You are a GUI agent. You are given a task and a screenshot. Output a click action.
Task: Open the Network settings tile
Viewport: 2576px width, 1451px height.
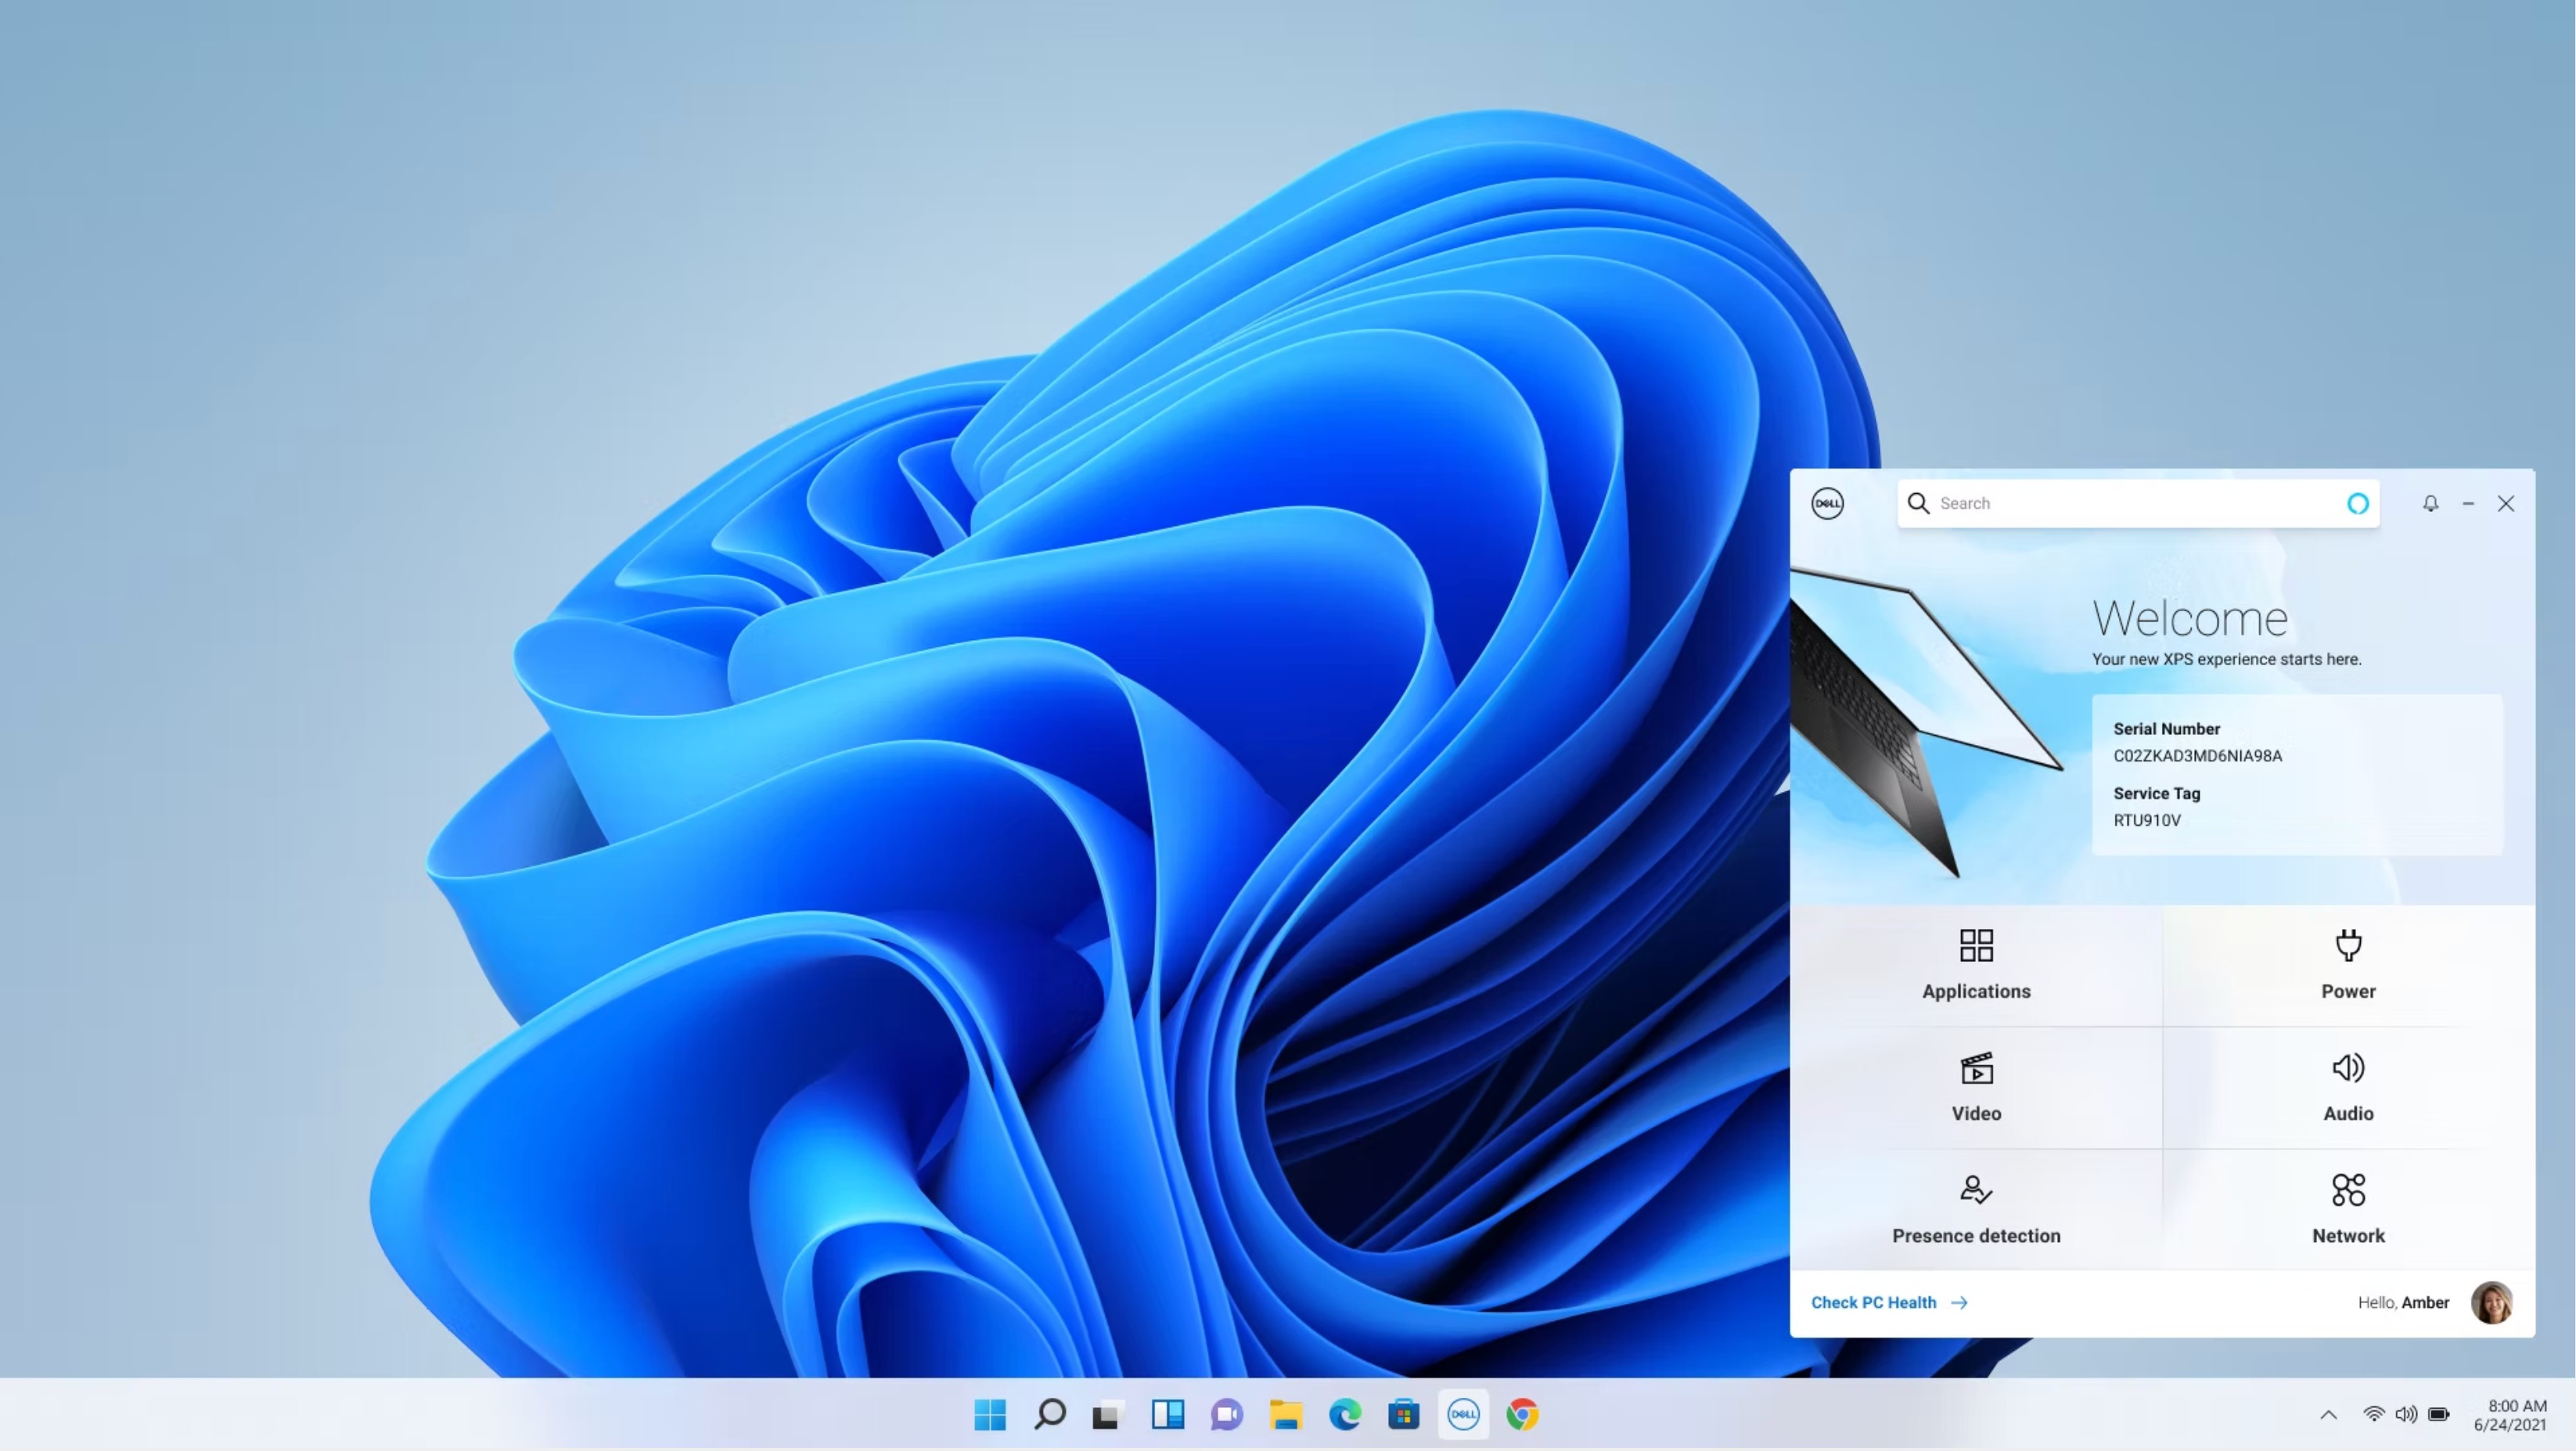(2347, 1209)
